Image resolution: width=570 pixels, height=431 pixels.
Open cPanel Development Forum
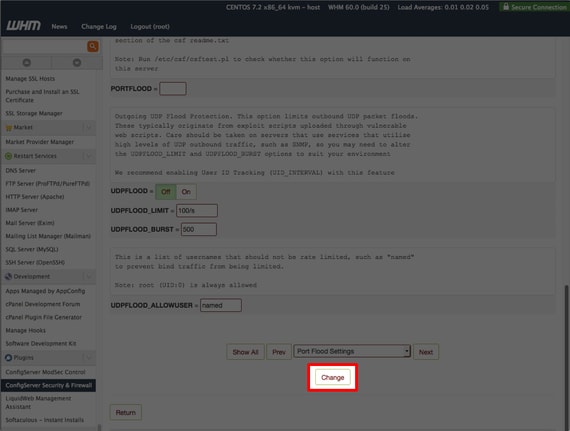pos(43,304)
